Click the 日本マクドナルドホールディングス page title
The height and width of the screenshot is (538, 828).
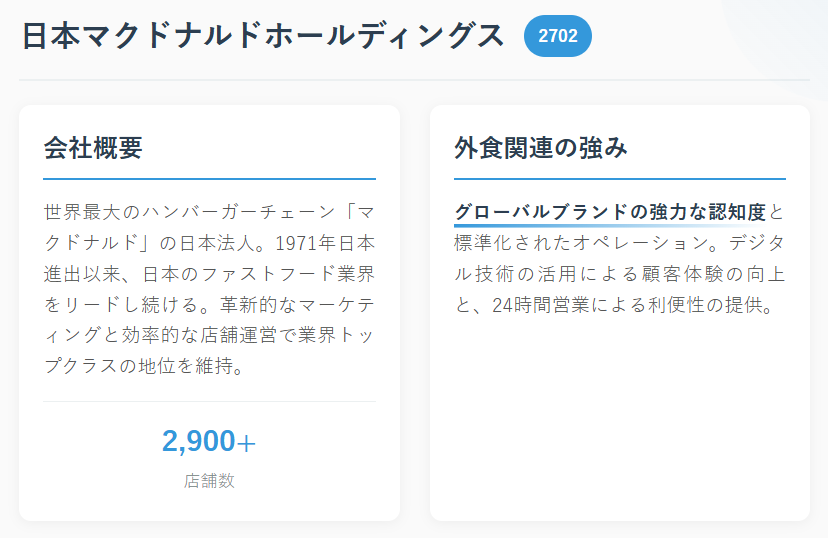(264, 35)
